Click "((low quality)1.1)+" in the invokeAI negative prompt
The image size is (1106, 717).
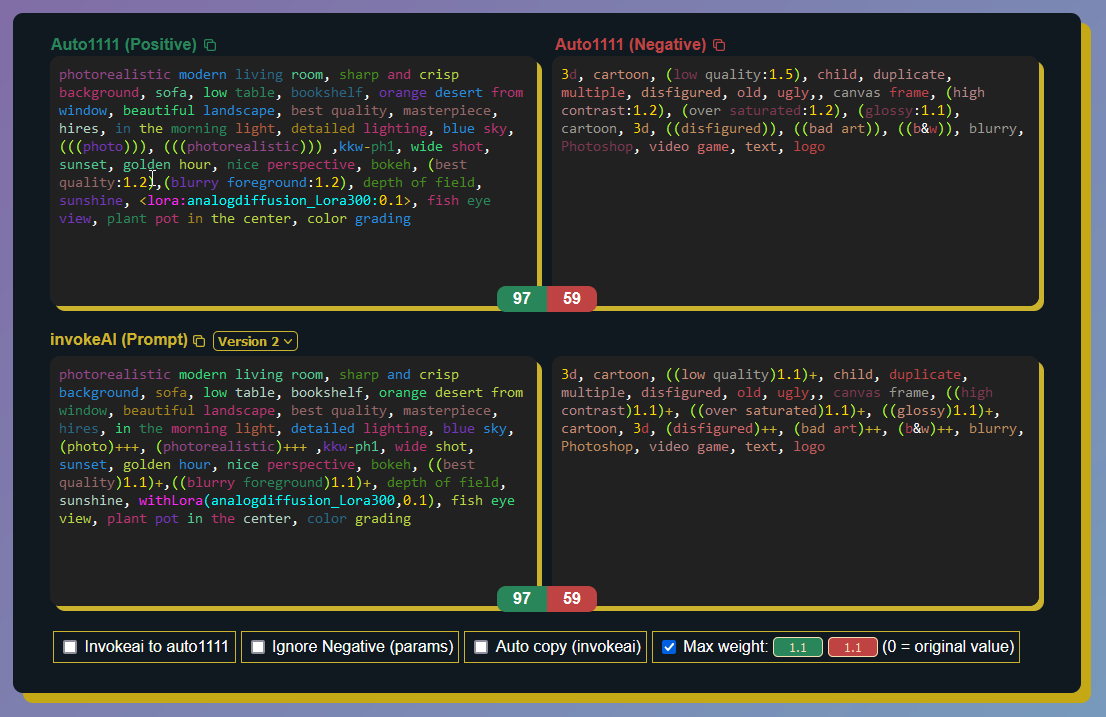pos(741,375)
